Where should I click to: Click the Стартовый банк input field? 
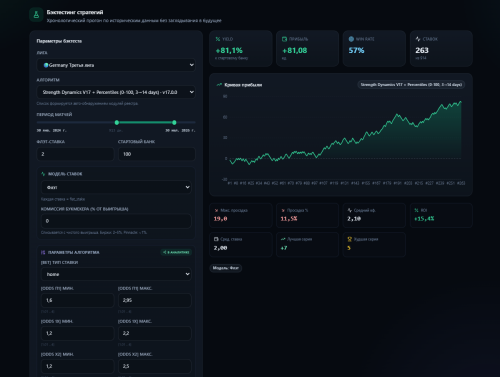pos(157,154)
